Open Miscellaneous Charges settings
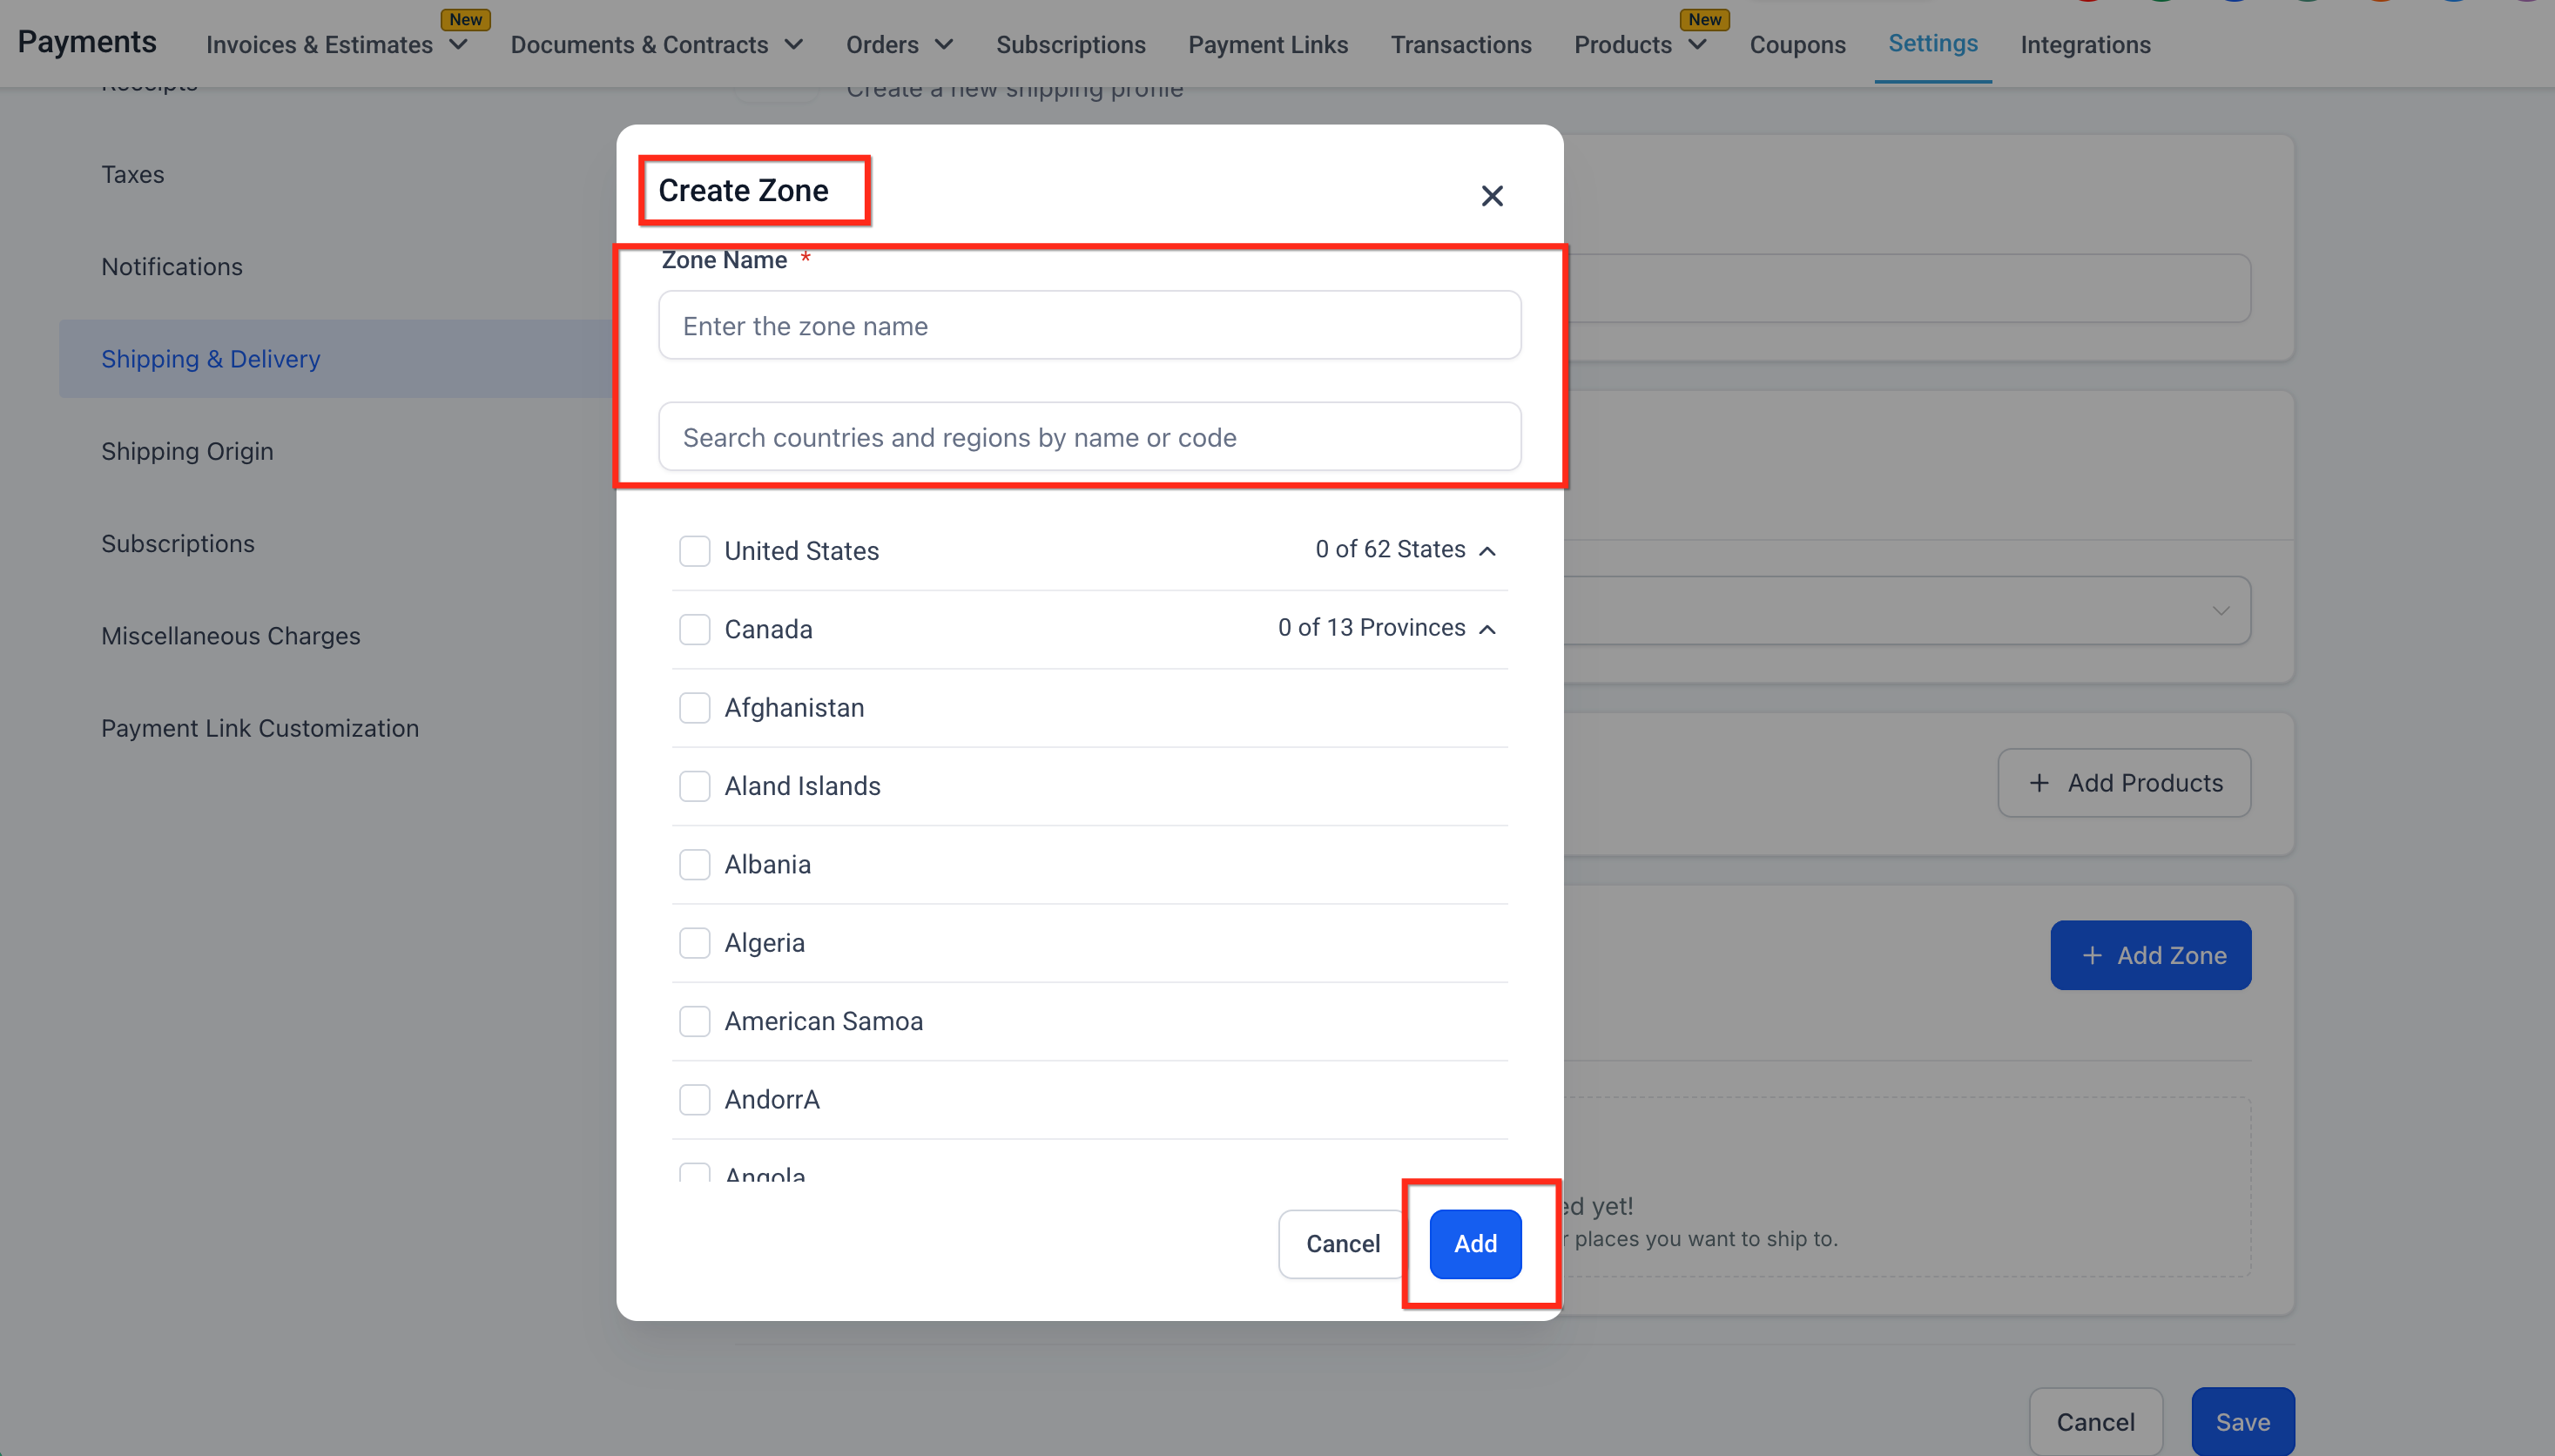Viewport: 2555px width, 1456px height. tap(230, 636)
